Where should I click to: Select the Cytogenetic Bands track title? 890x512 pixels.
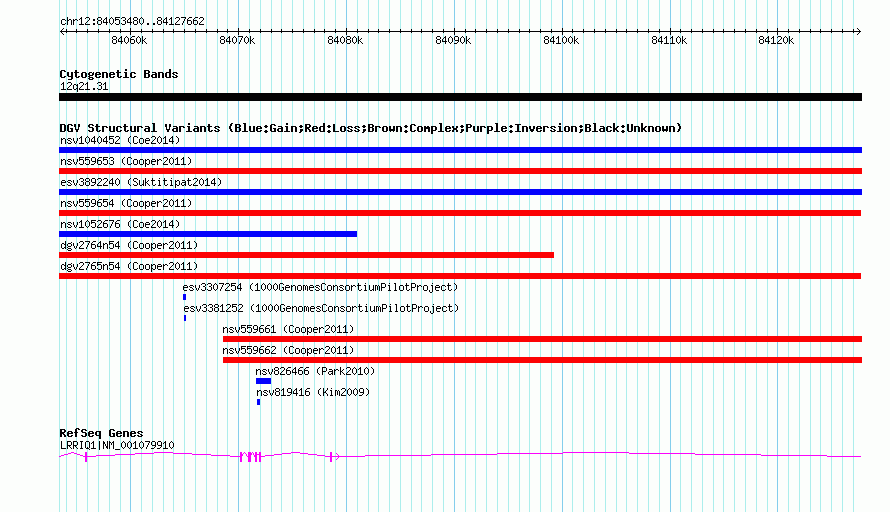(119, 74)
